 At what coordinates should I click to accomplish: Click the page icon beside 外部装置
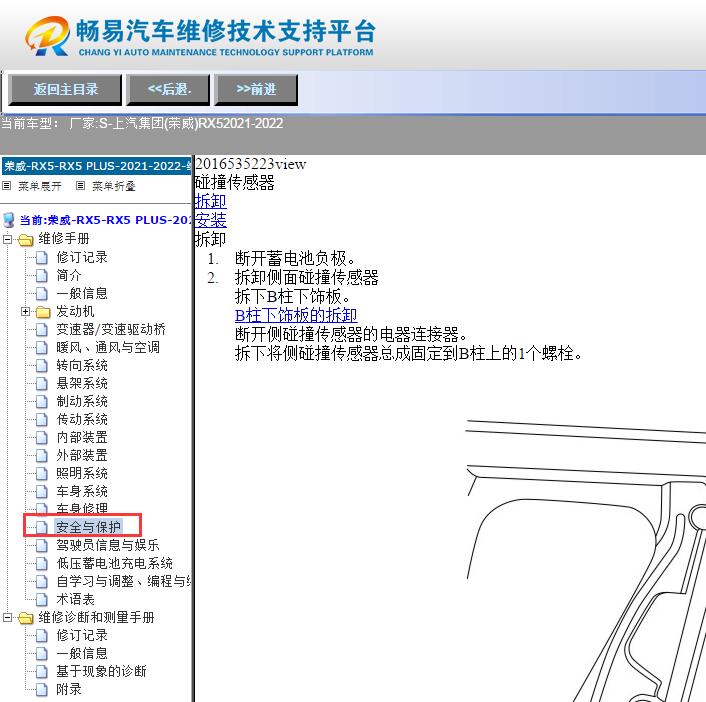tap(41, 456)
